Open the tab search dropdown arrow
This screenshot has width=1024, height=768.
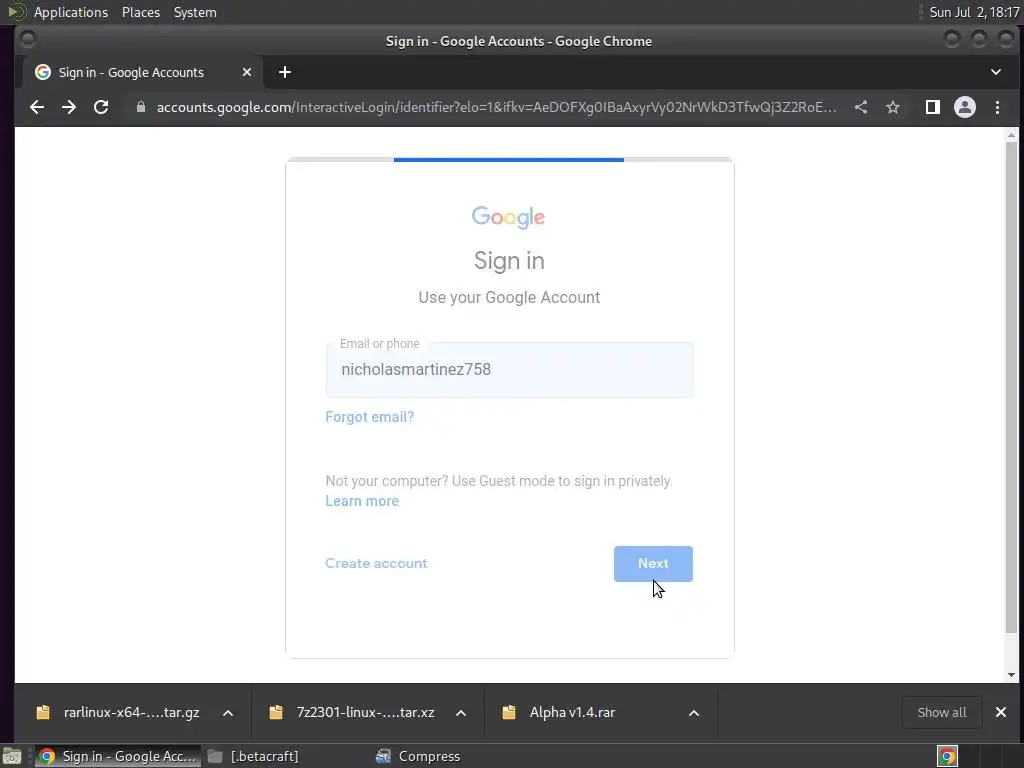(996, 72)
